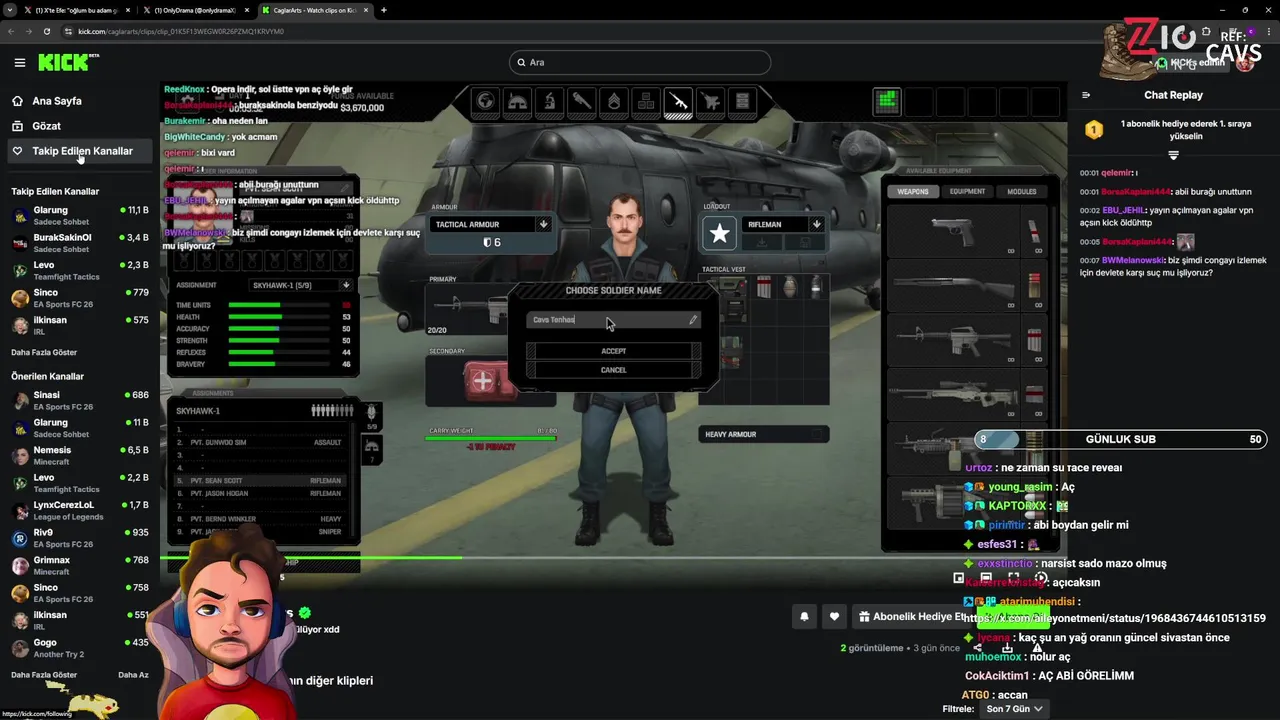Click the green video progress bar

pyautogui.click(x=312, y=558)
